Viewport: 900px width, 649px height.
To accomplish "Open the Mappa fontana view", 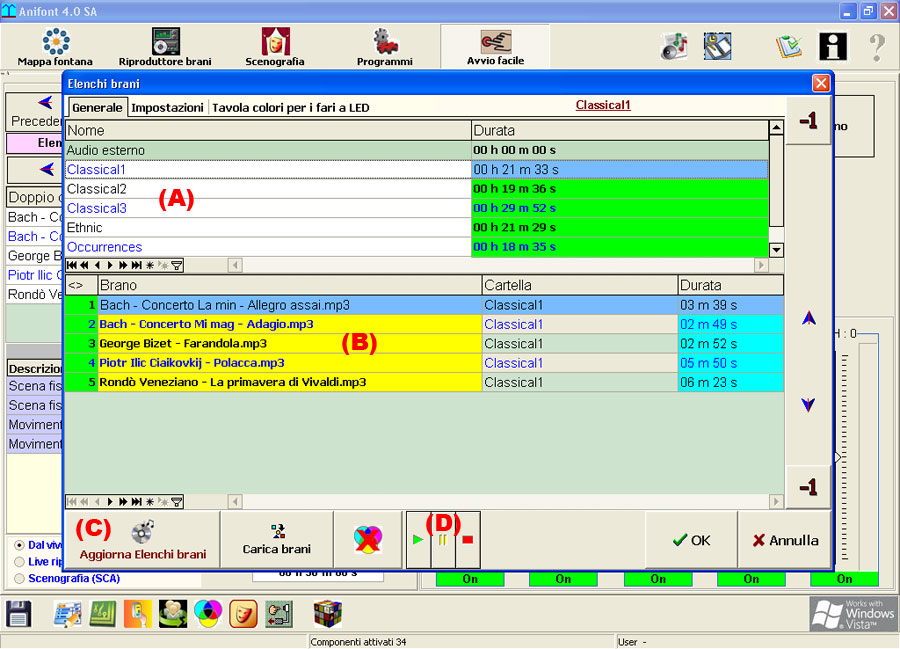I will coord(55,48).
